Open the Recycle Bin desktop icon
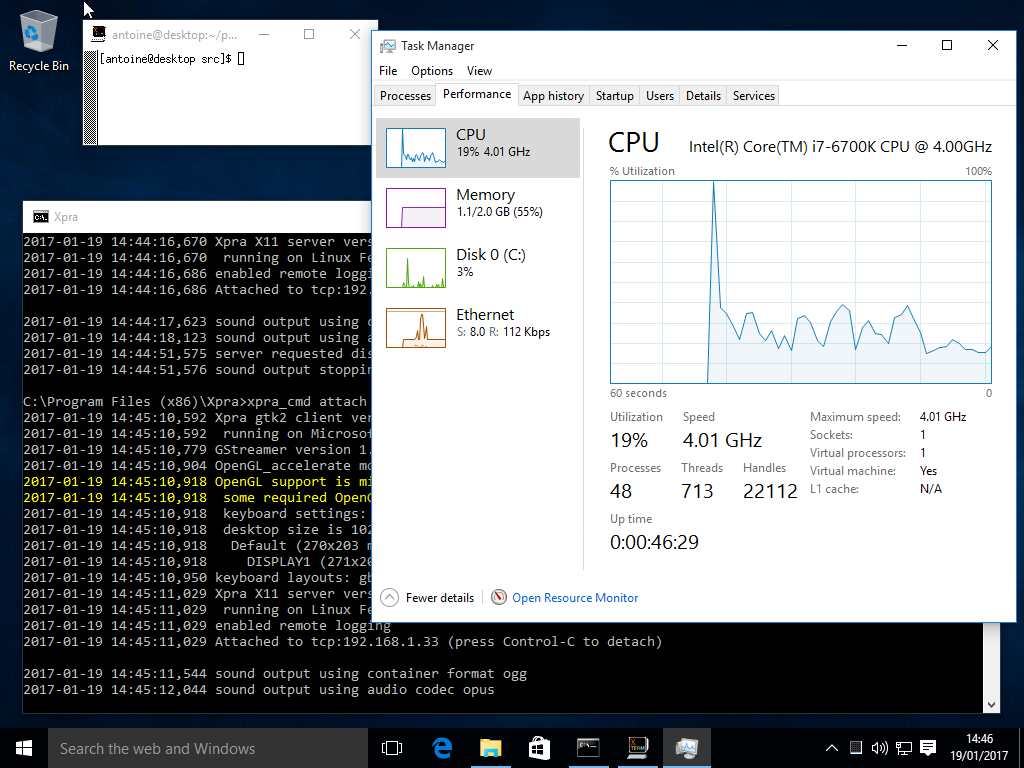 [x=39, y=40]
